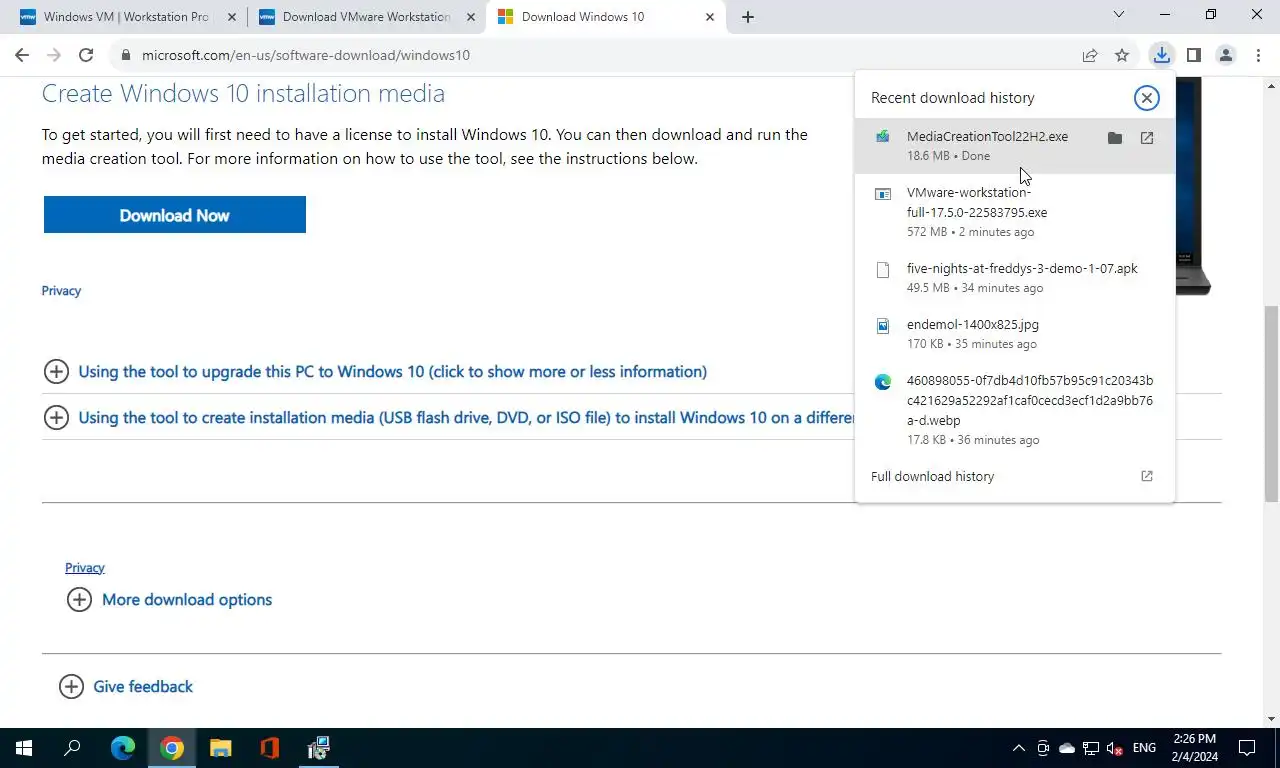Screen dimensions: 1280x768
Task: Show MediaCreationTool22H2.exe in folder
Action: [1115, 138]
